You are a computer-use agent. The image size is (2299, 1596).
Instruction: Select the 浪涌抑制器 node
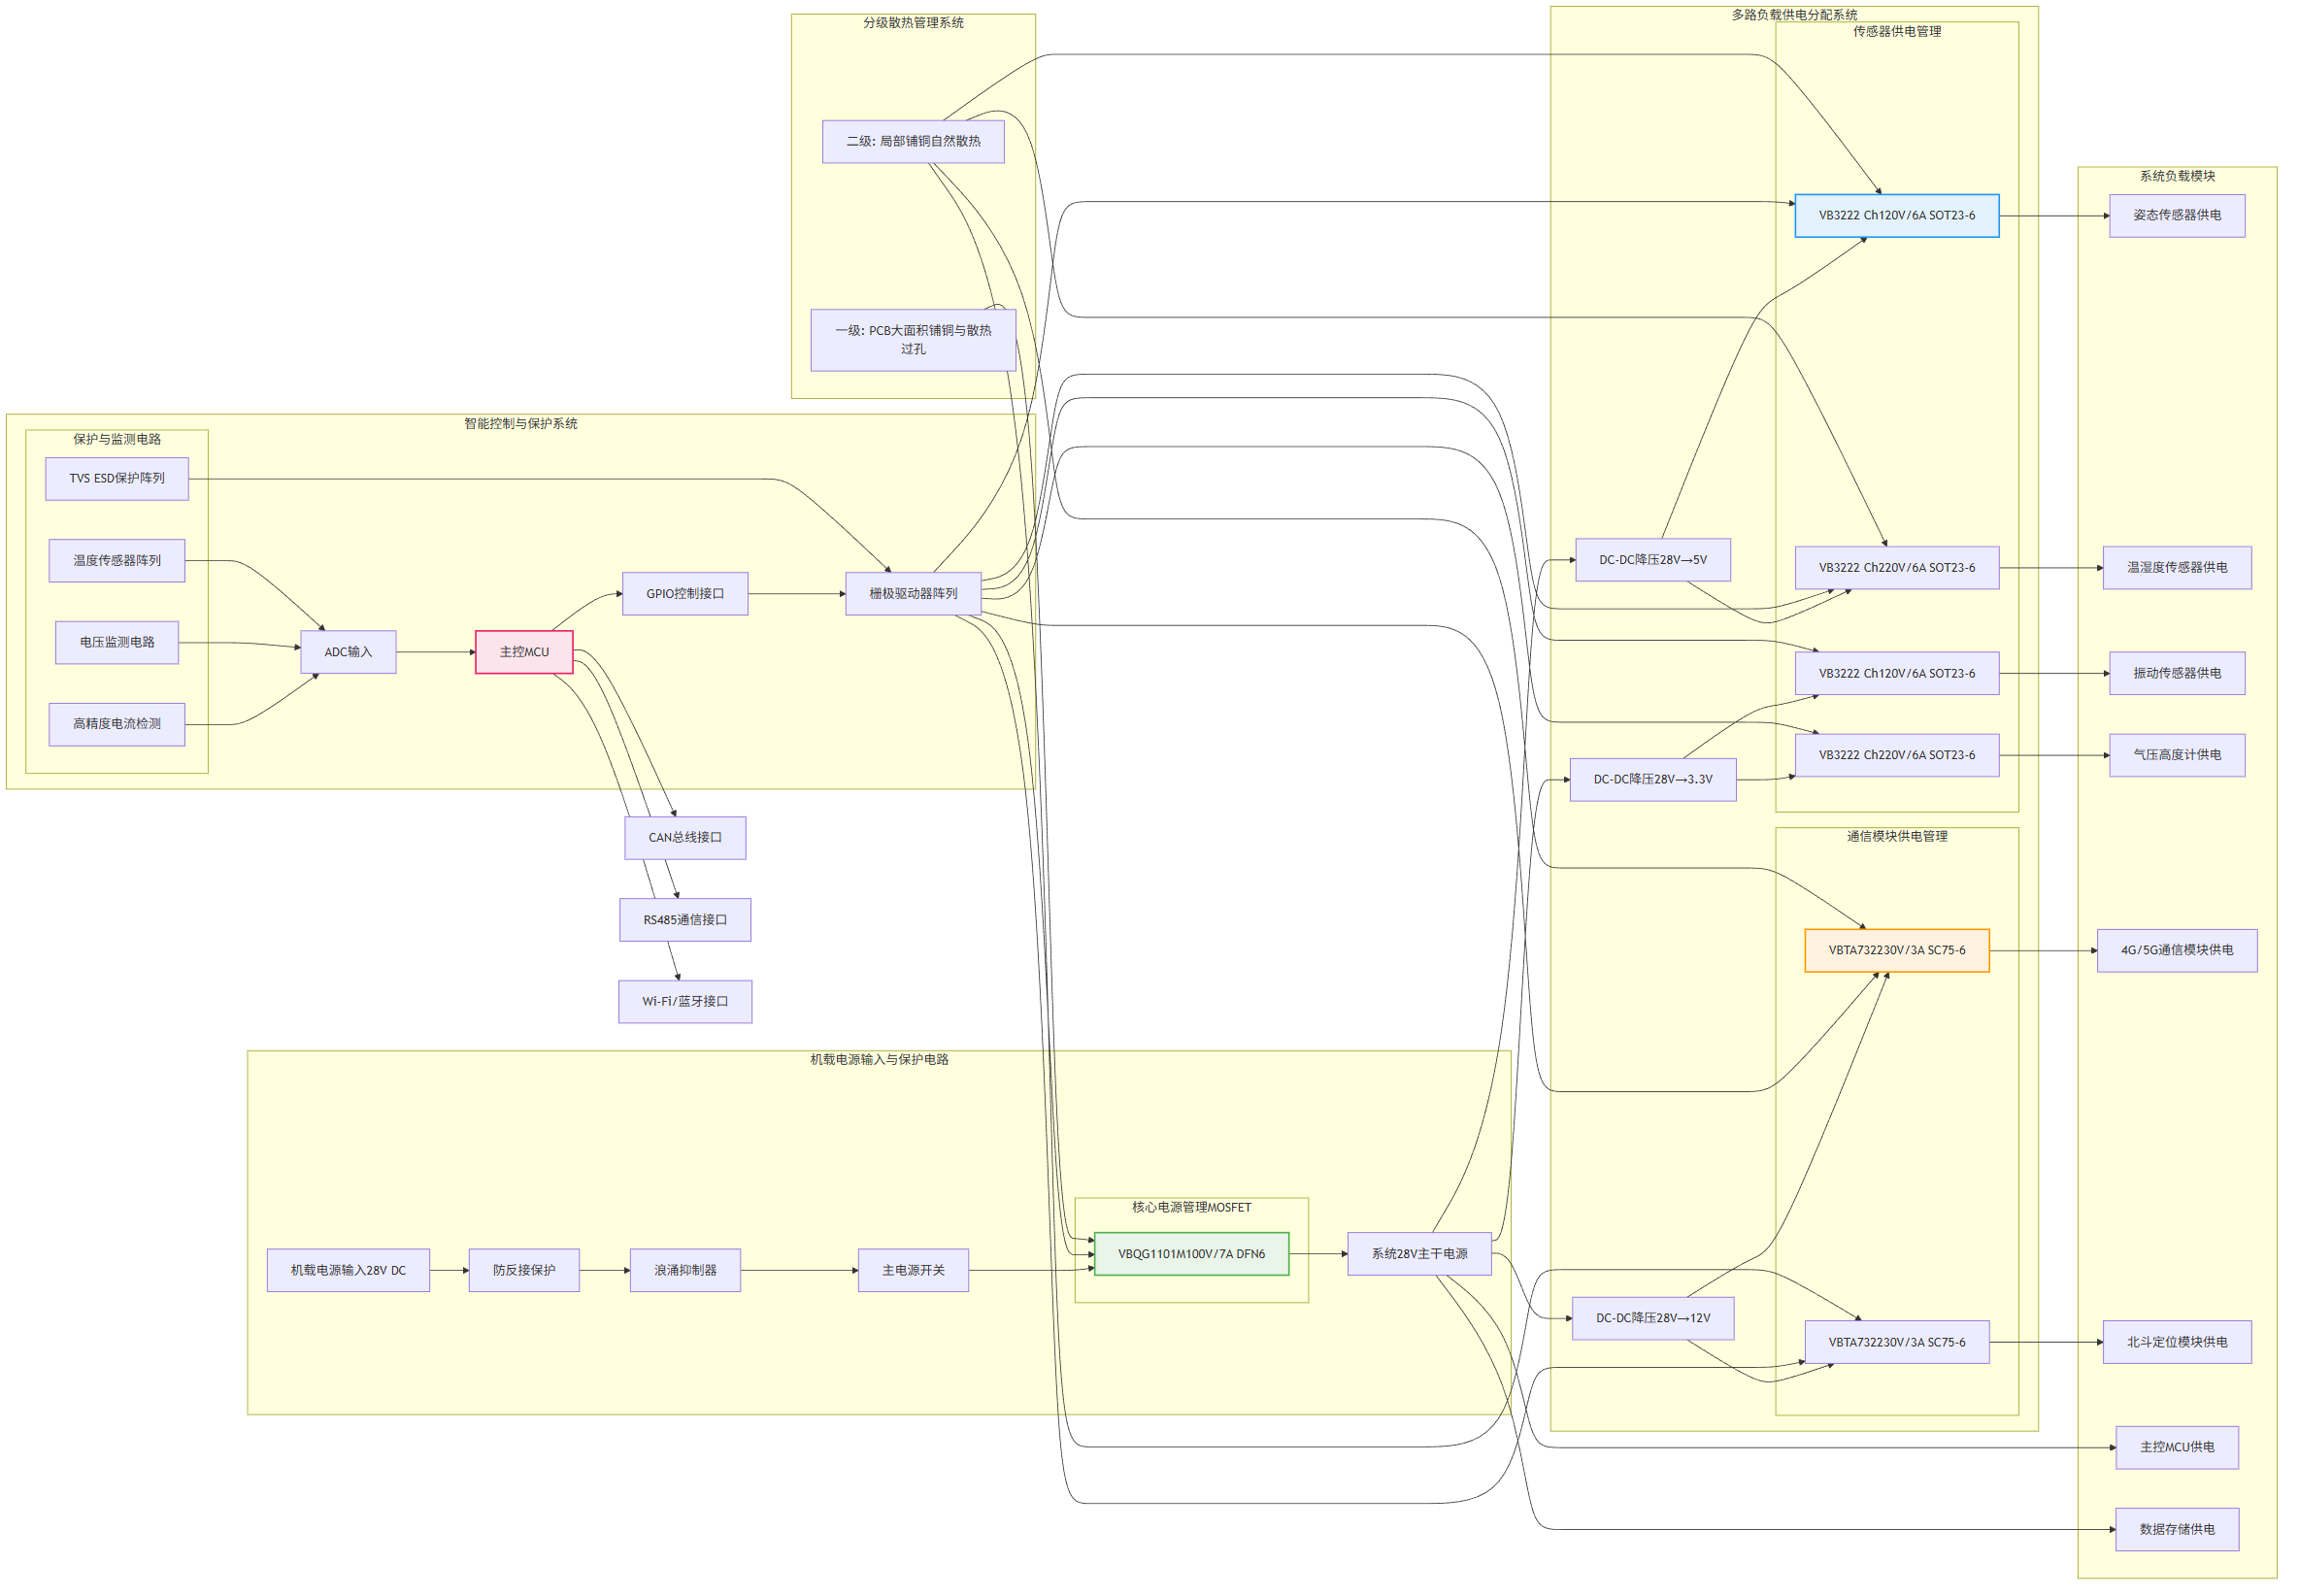(x=685, y=1270)
